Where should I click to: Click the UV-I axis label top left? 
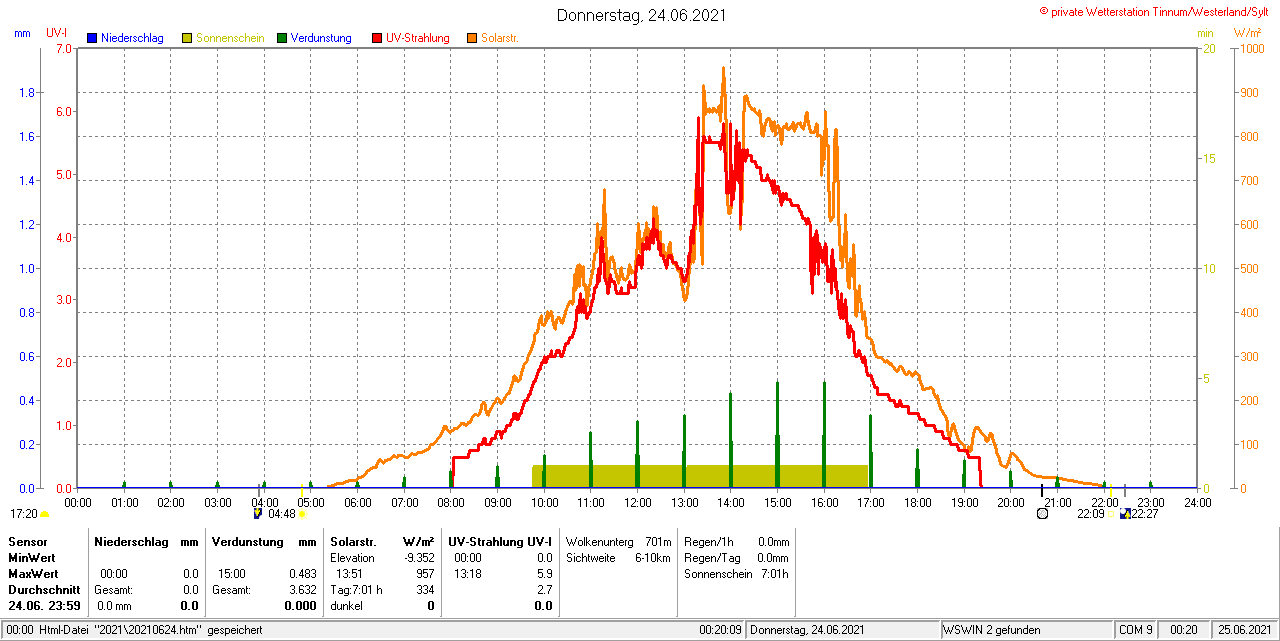tap(57, 33)
